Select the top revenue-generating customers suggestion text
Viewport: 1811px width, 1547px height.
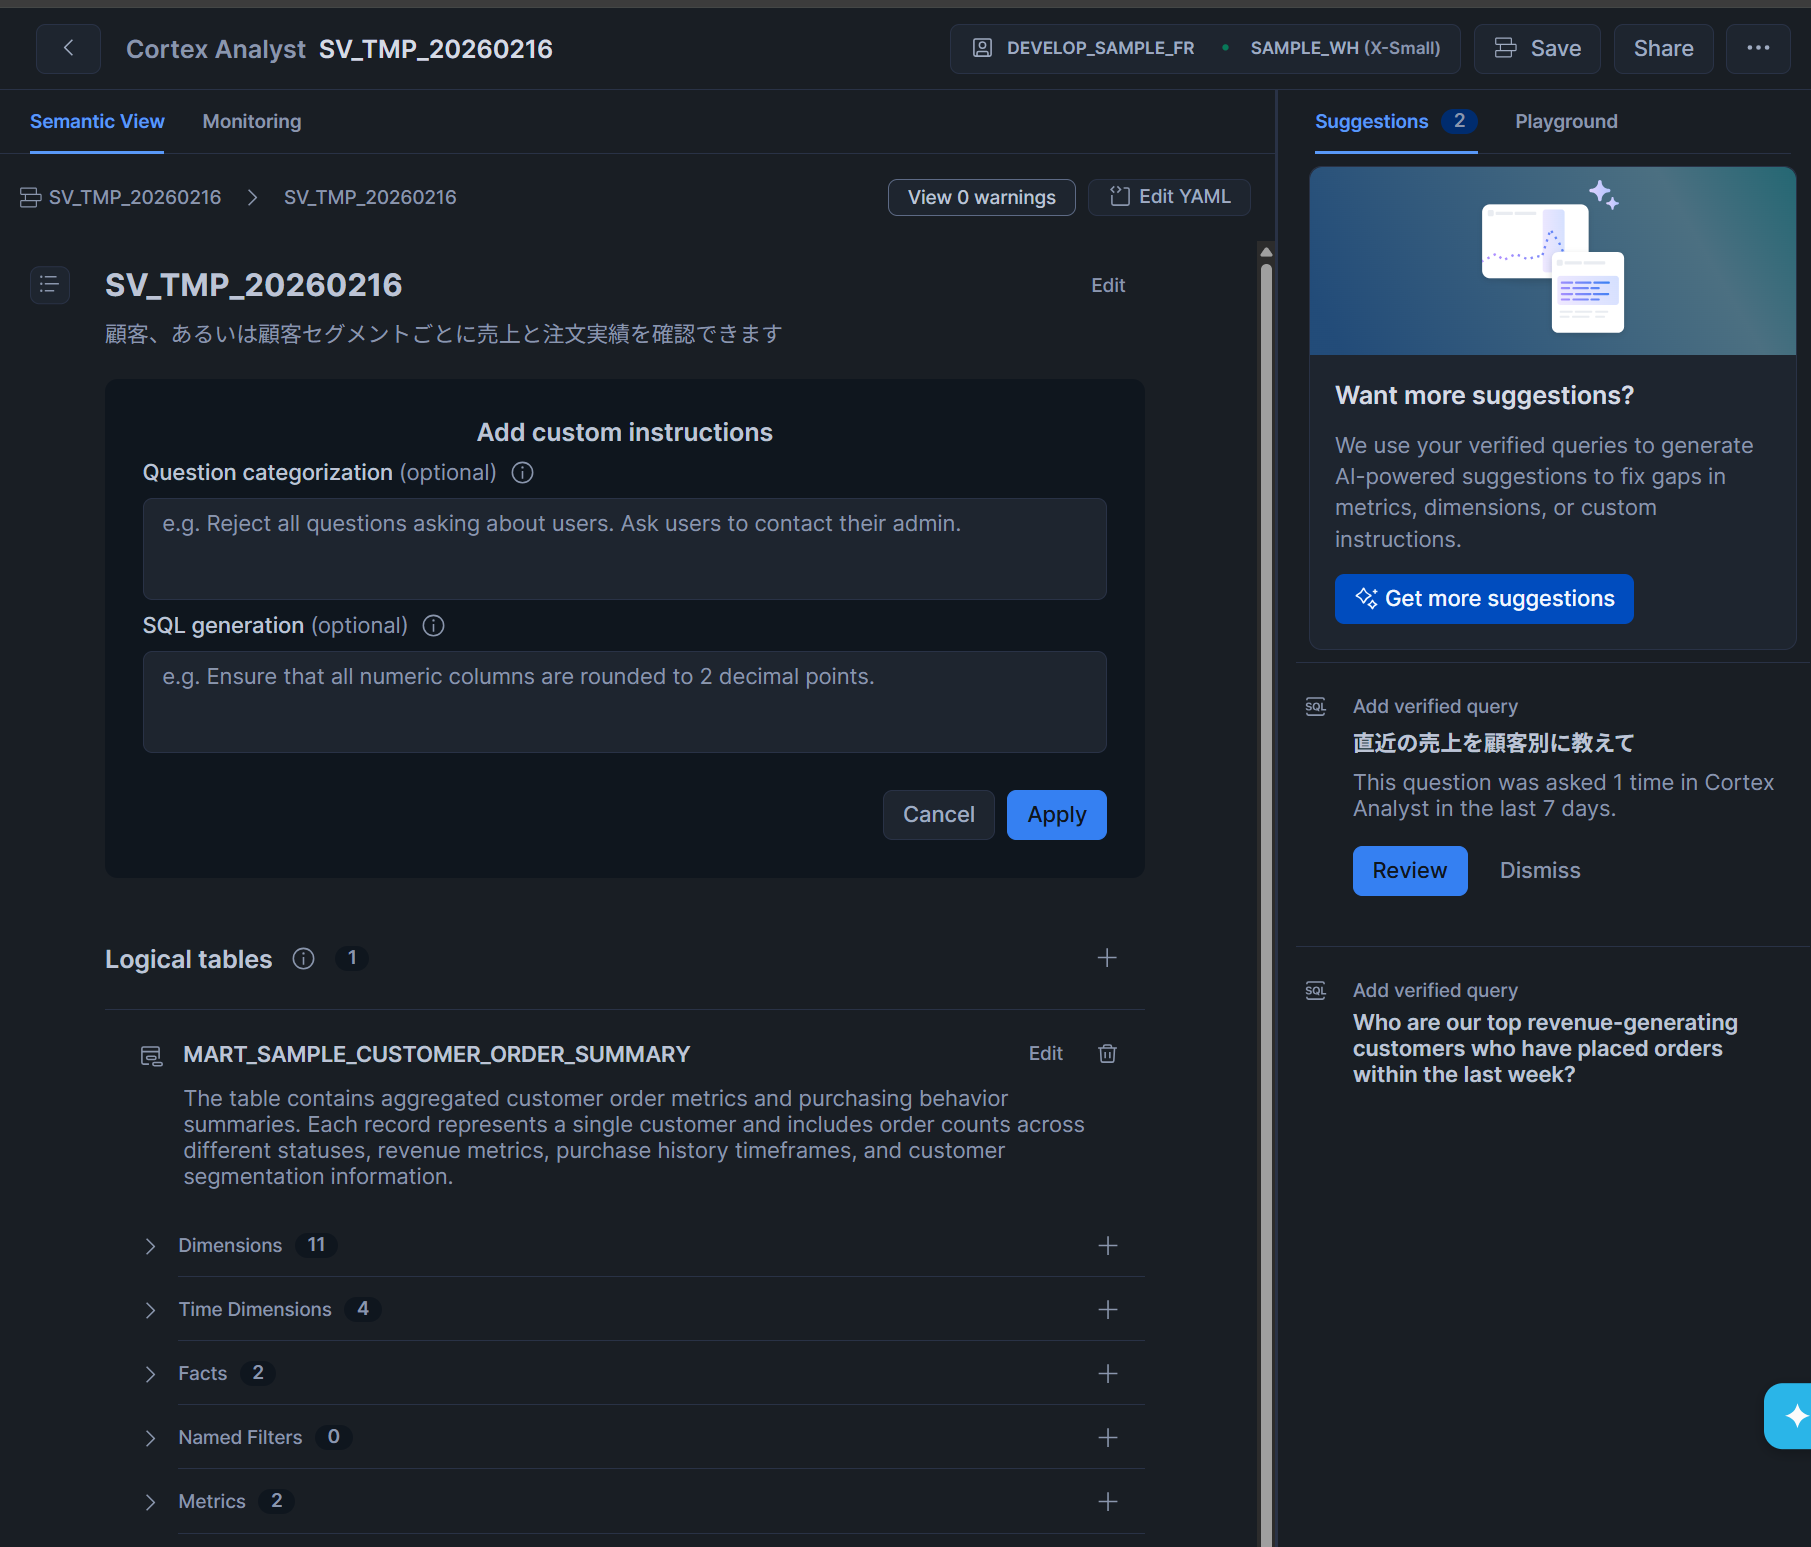[x=1545, y=1049]
